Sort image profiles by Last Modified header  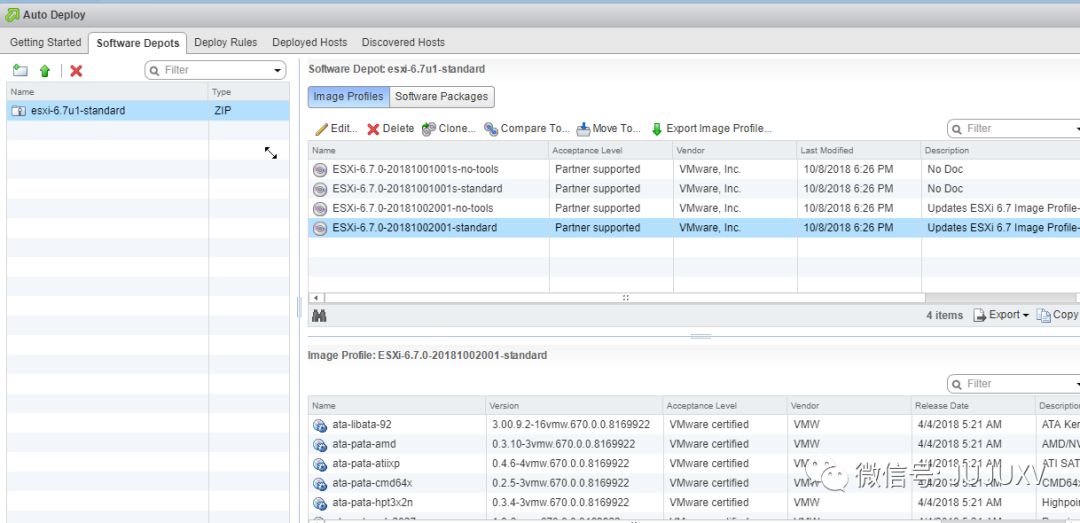pyautogui.click(x=859, y=150)
